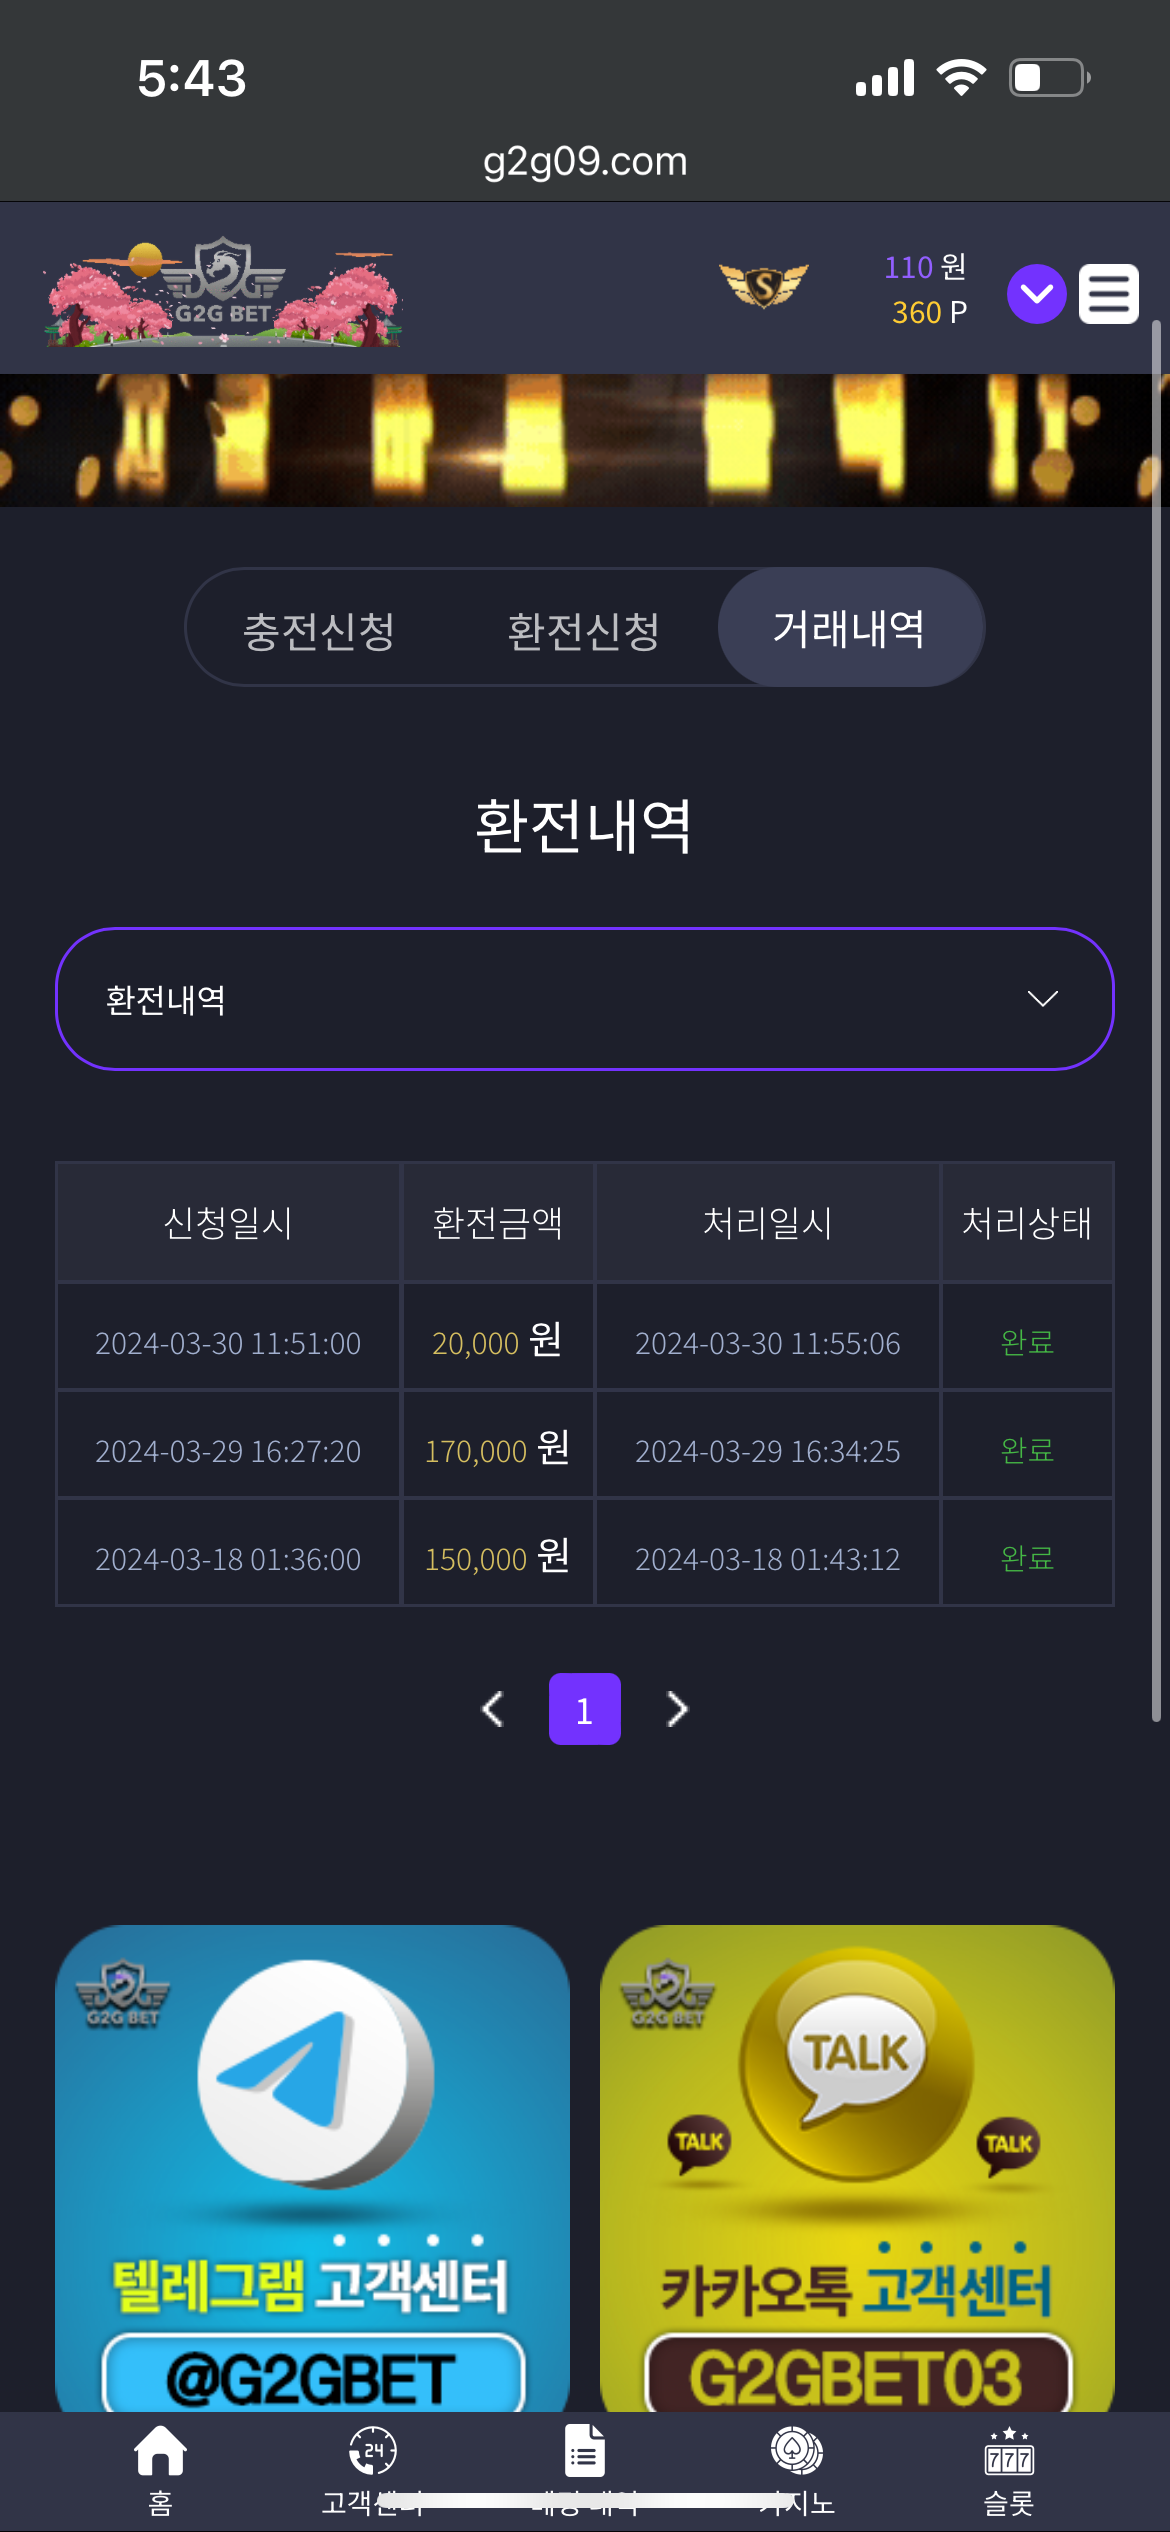Click the g2g09.com address bar

point(585,161)
